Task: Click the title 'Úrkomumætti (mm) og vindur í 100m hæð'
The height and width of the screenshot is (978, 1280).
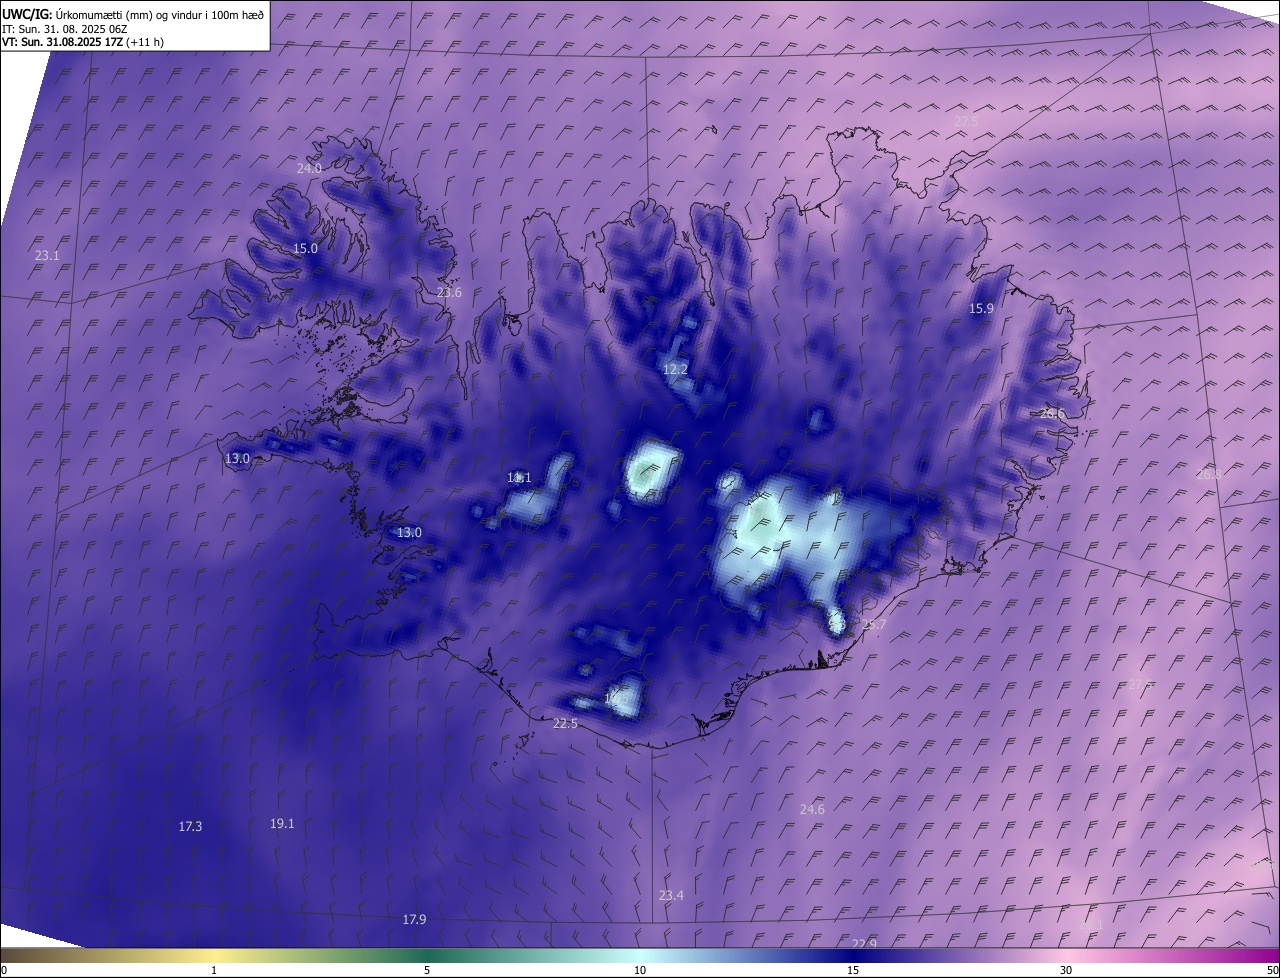Action: 161,14
